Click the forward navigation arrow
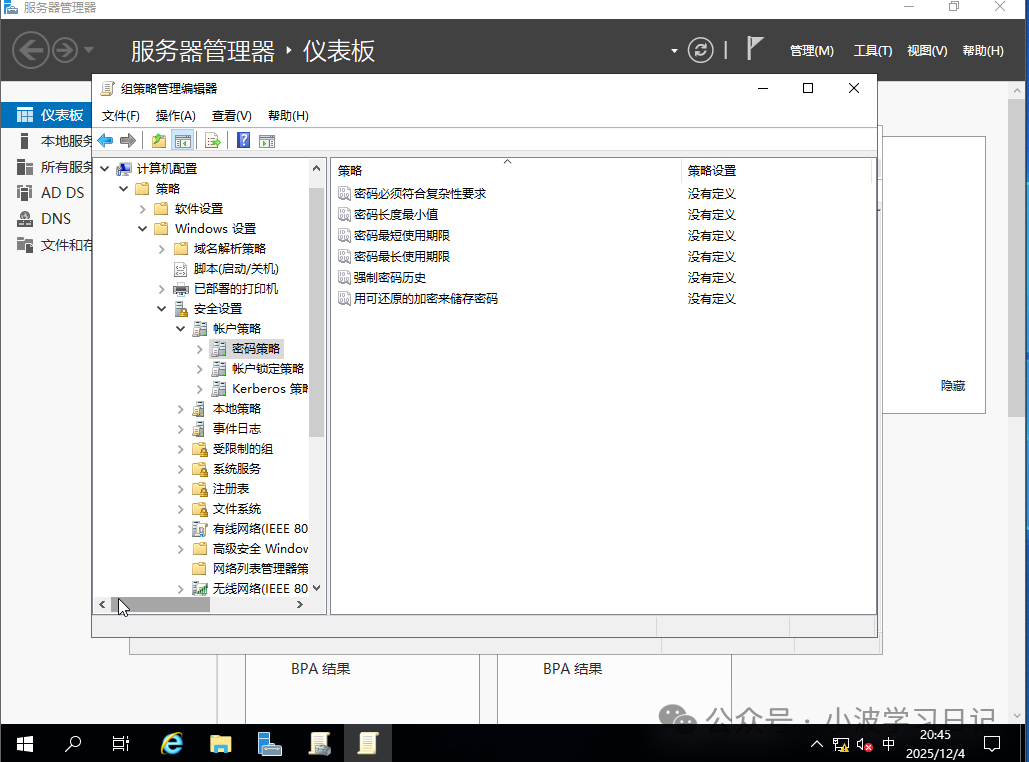1029x762 pixels. (127, 140)
